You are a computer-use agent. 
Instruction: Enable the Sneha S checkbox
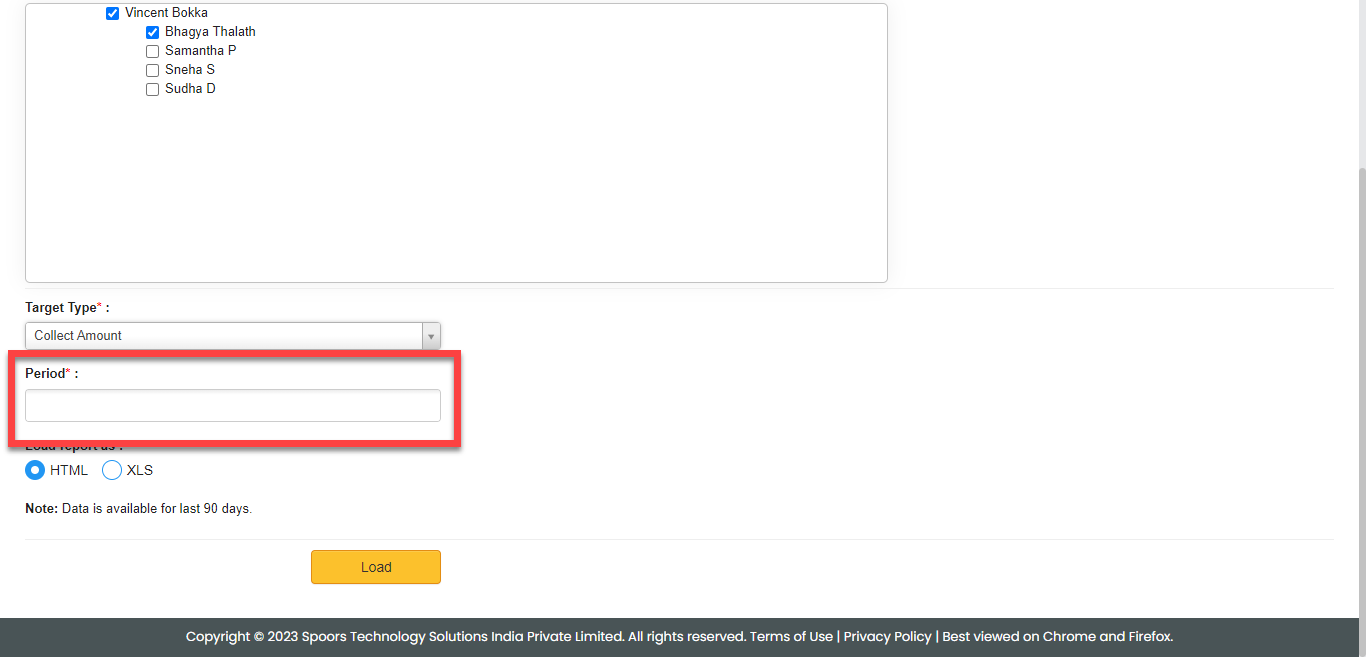[x=152, y=70]
